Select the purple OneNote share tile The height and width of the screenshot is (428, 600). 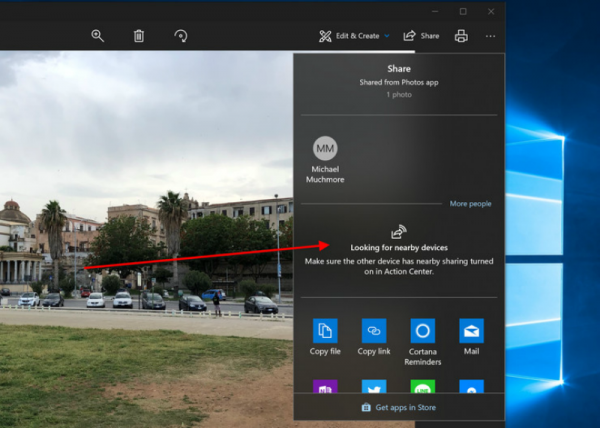click(325, 386)
